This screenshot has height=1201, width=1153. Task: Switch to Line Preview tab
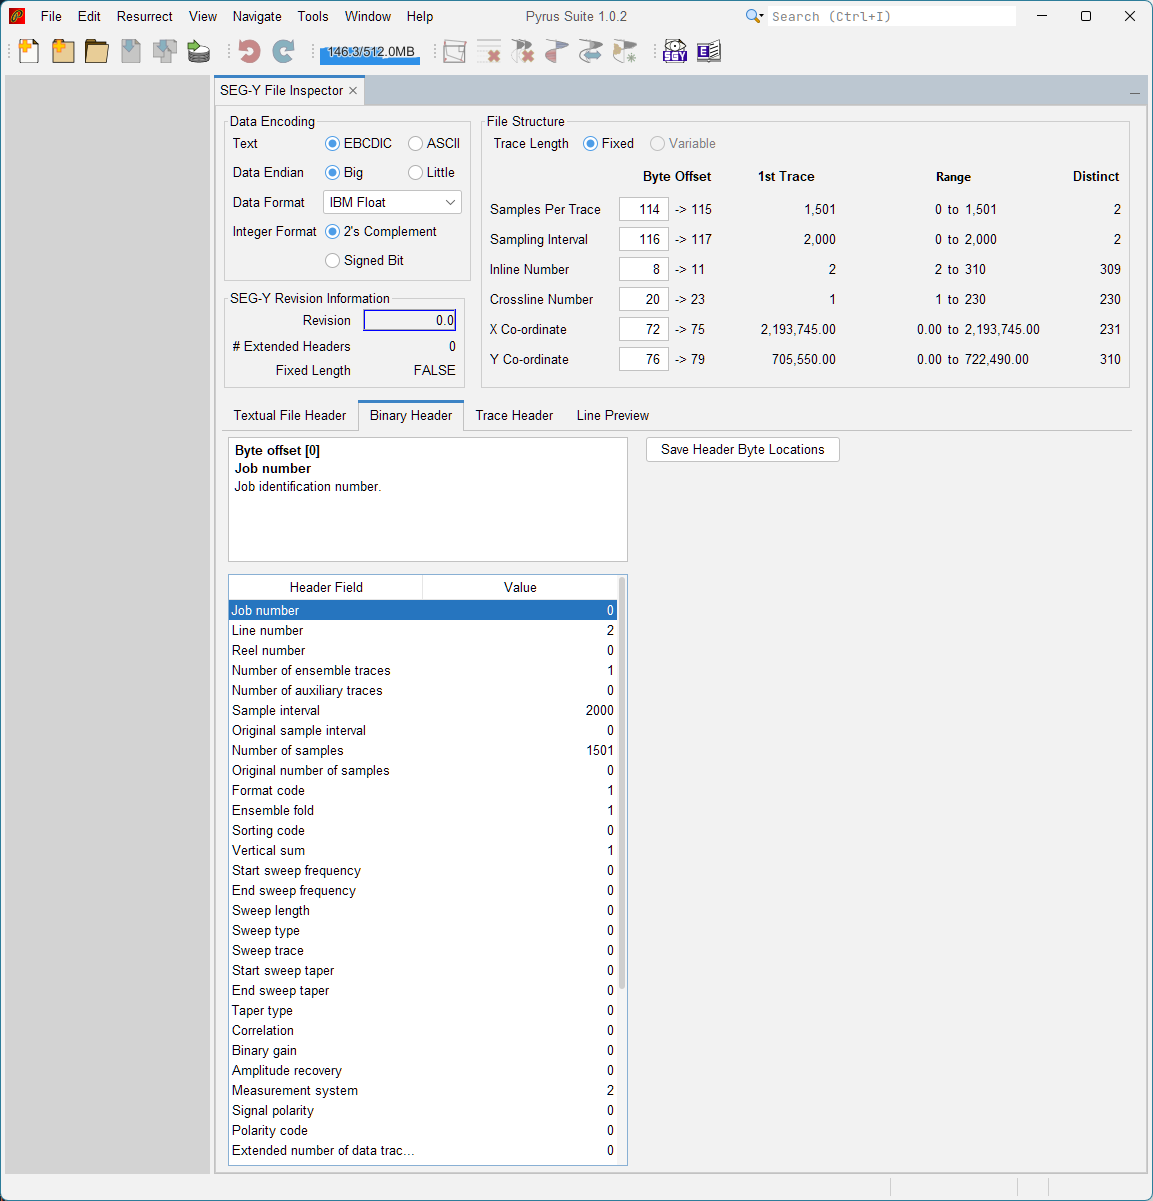click(x=613, y=415)
